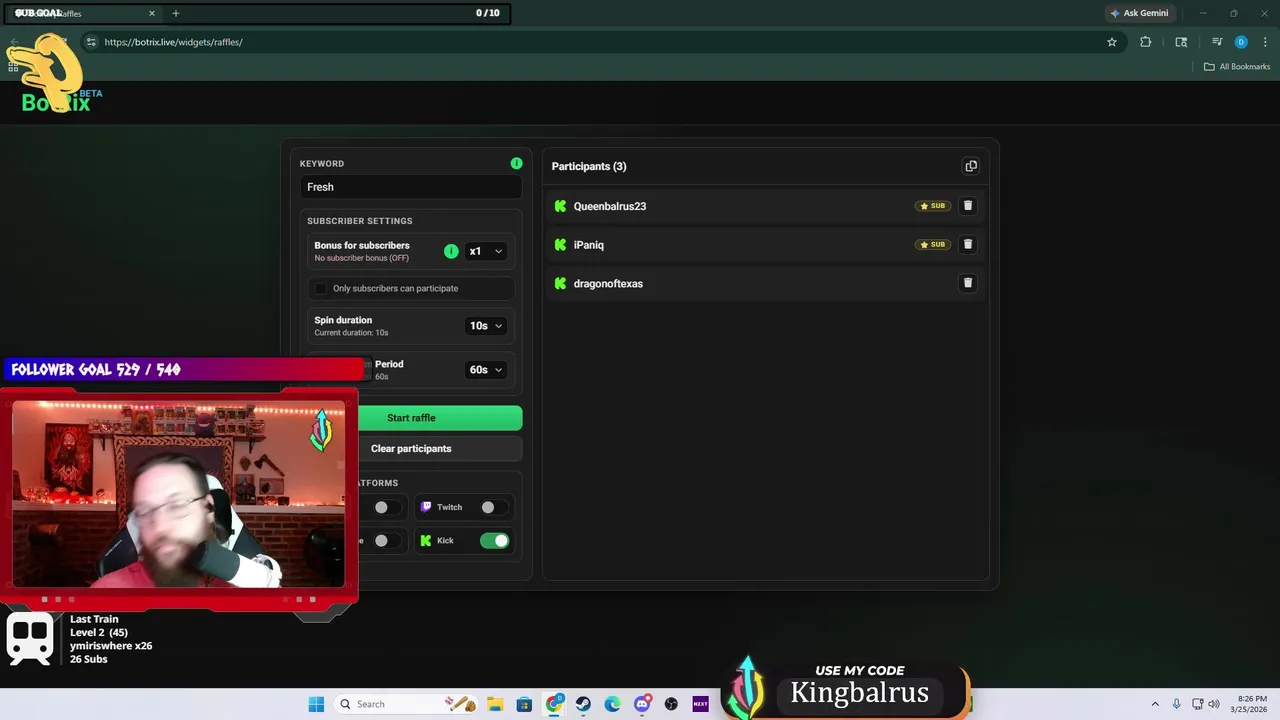Open the Google Lens search icon in the toolbar
This screenshot has width=1280, height=720.
[1181, 42]
